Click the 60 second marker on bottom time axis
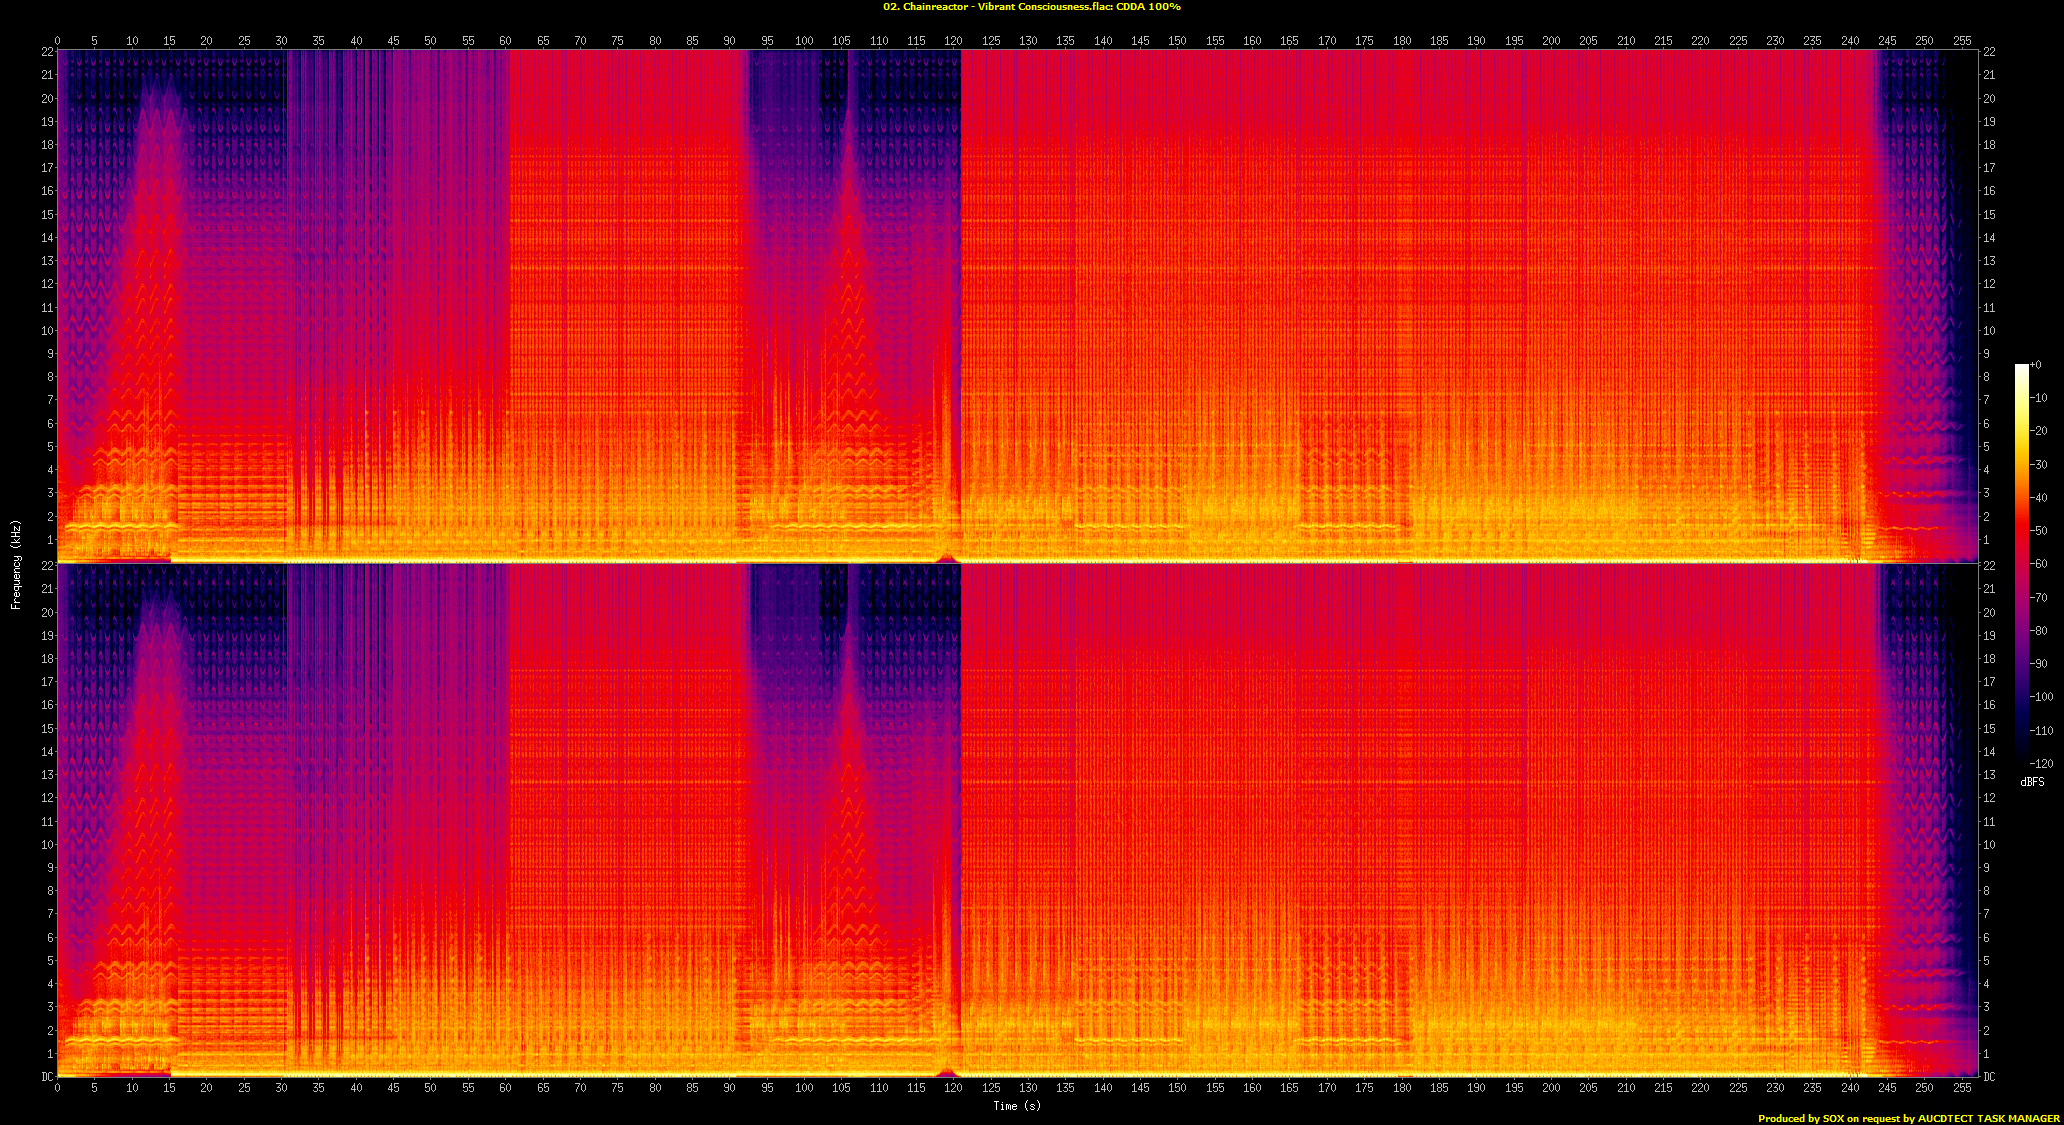 click(505, 1087)
